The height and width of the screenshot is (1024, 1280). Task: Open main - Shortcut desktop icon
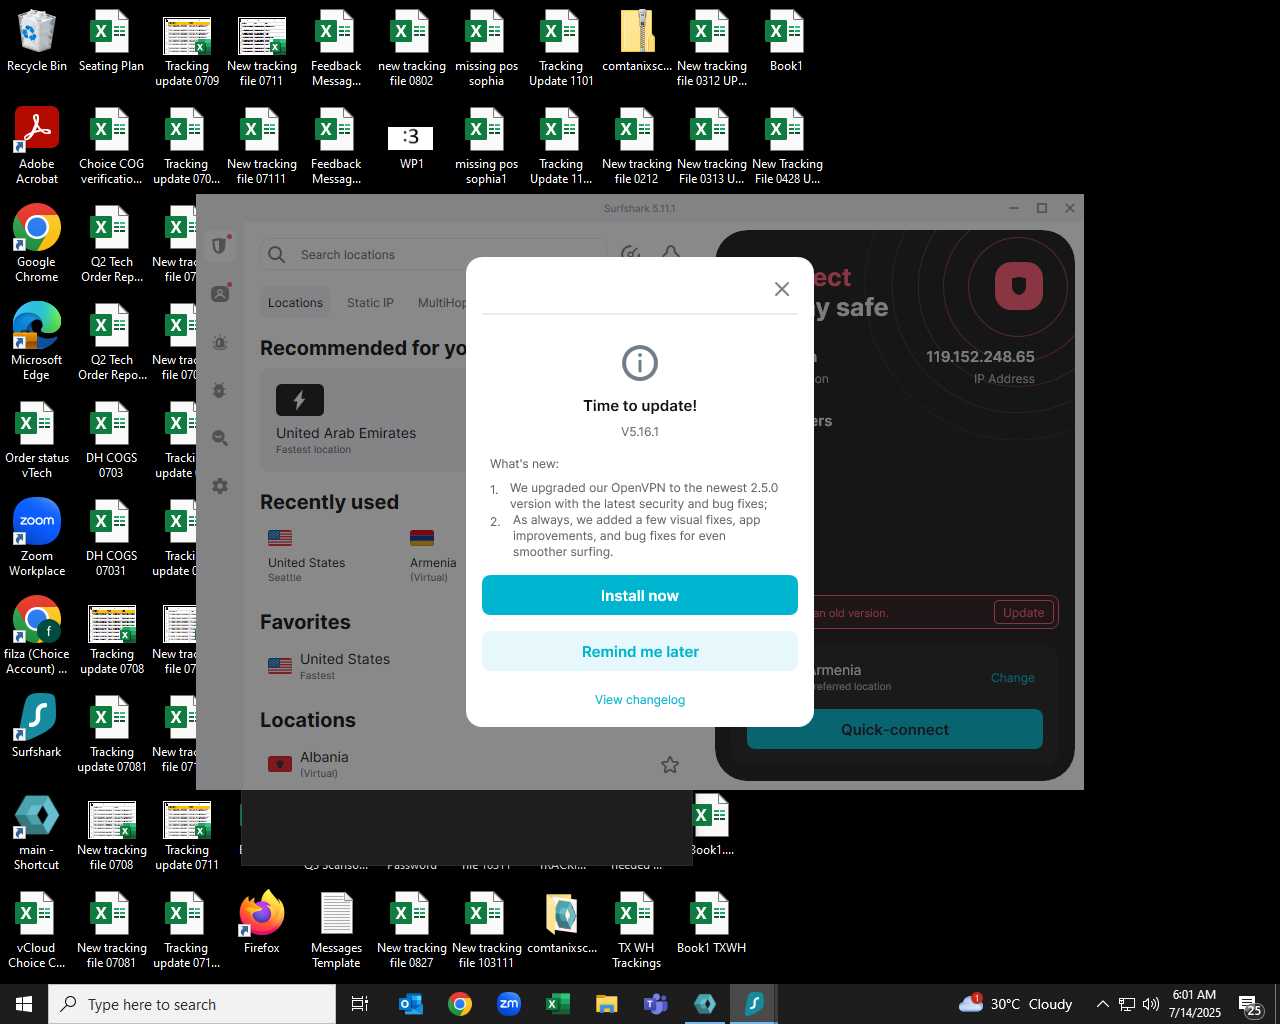point(37,832)
